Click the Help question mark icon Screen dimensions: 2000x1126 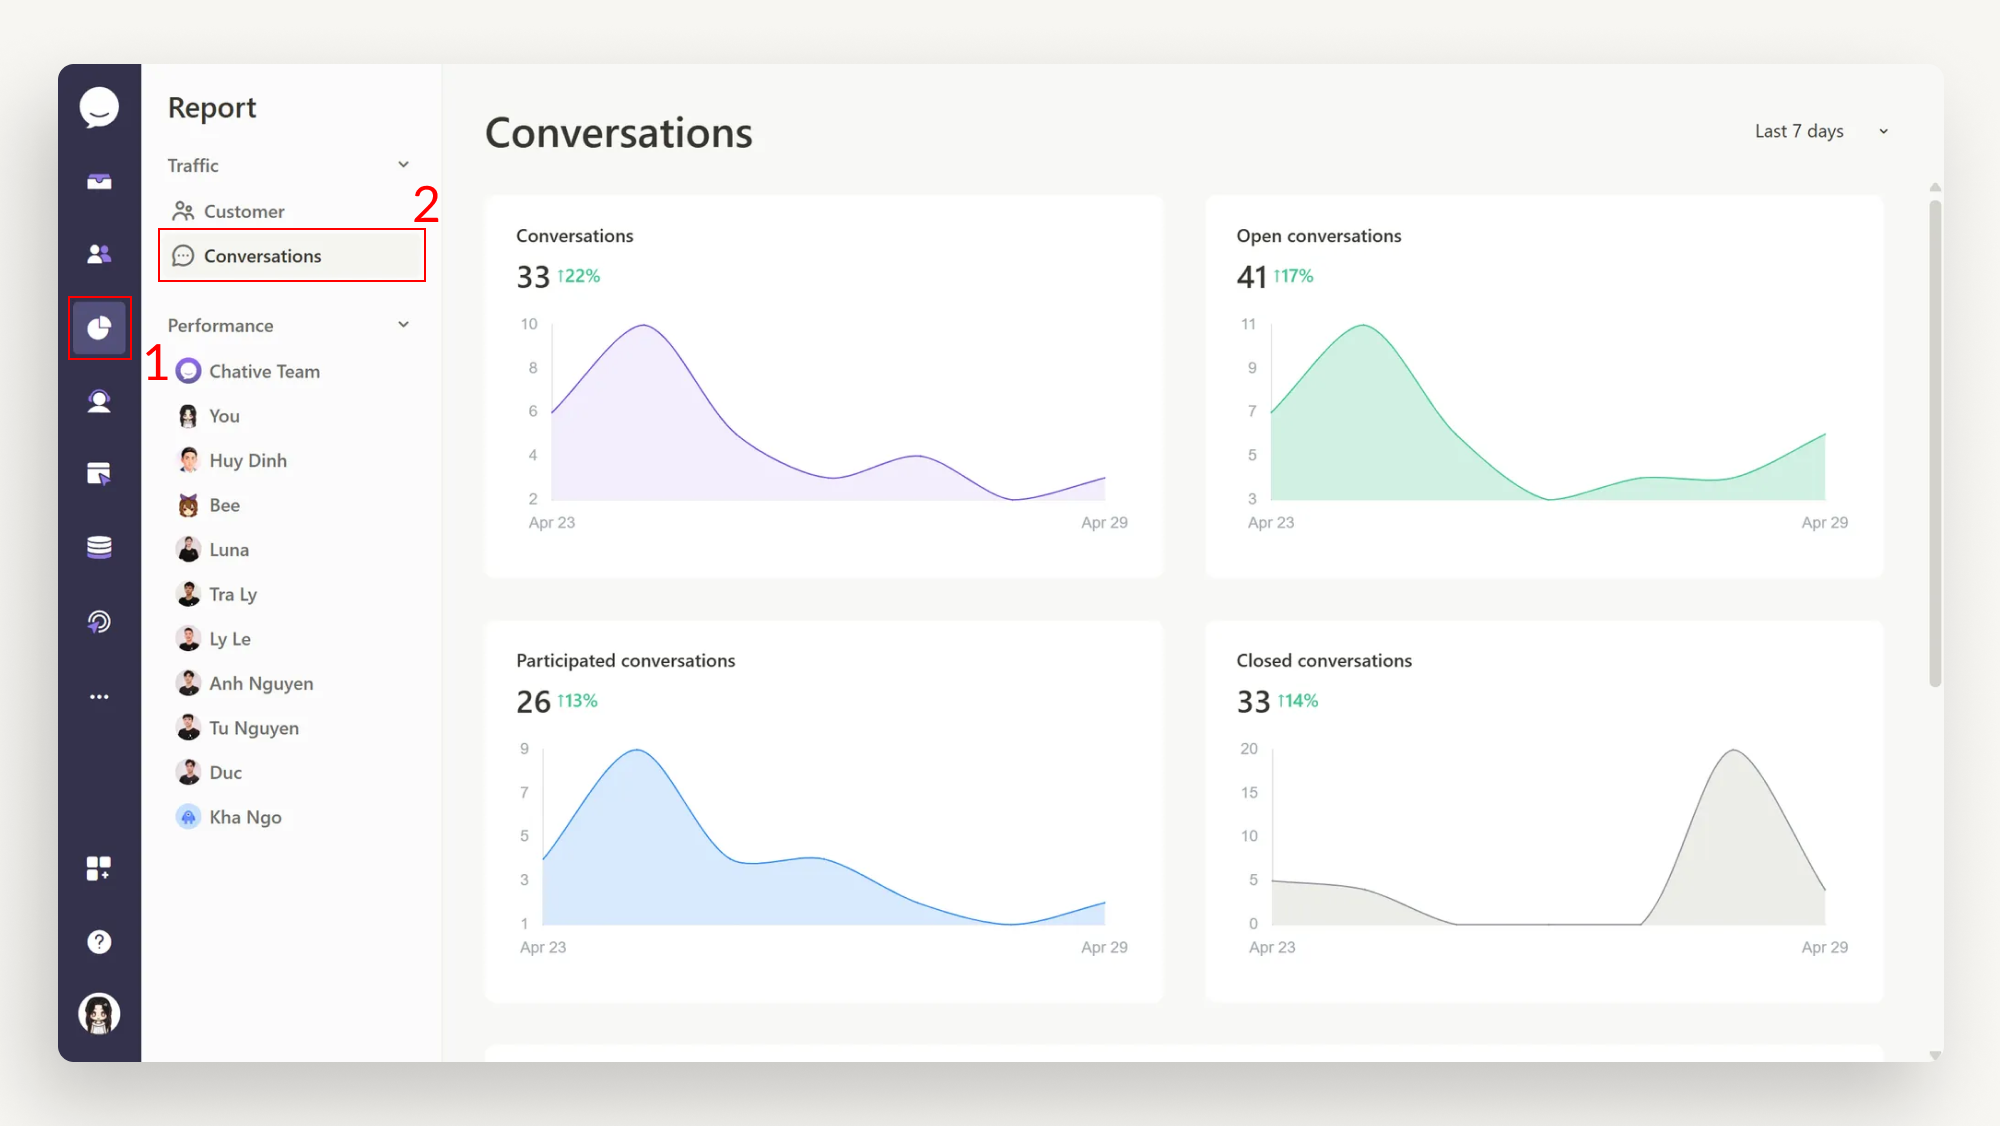99,941
